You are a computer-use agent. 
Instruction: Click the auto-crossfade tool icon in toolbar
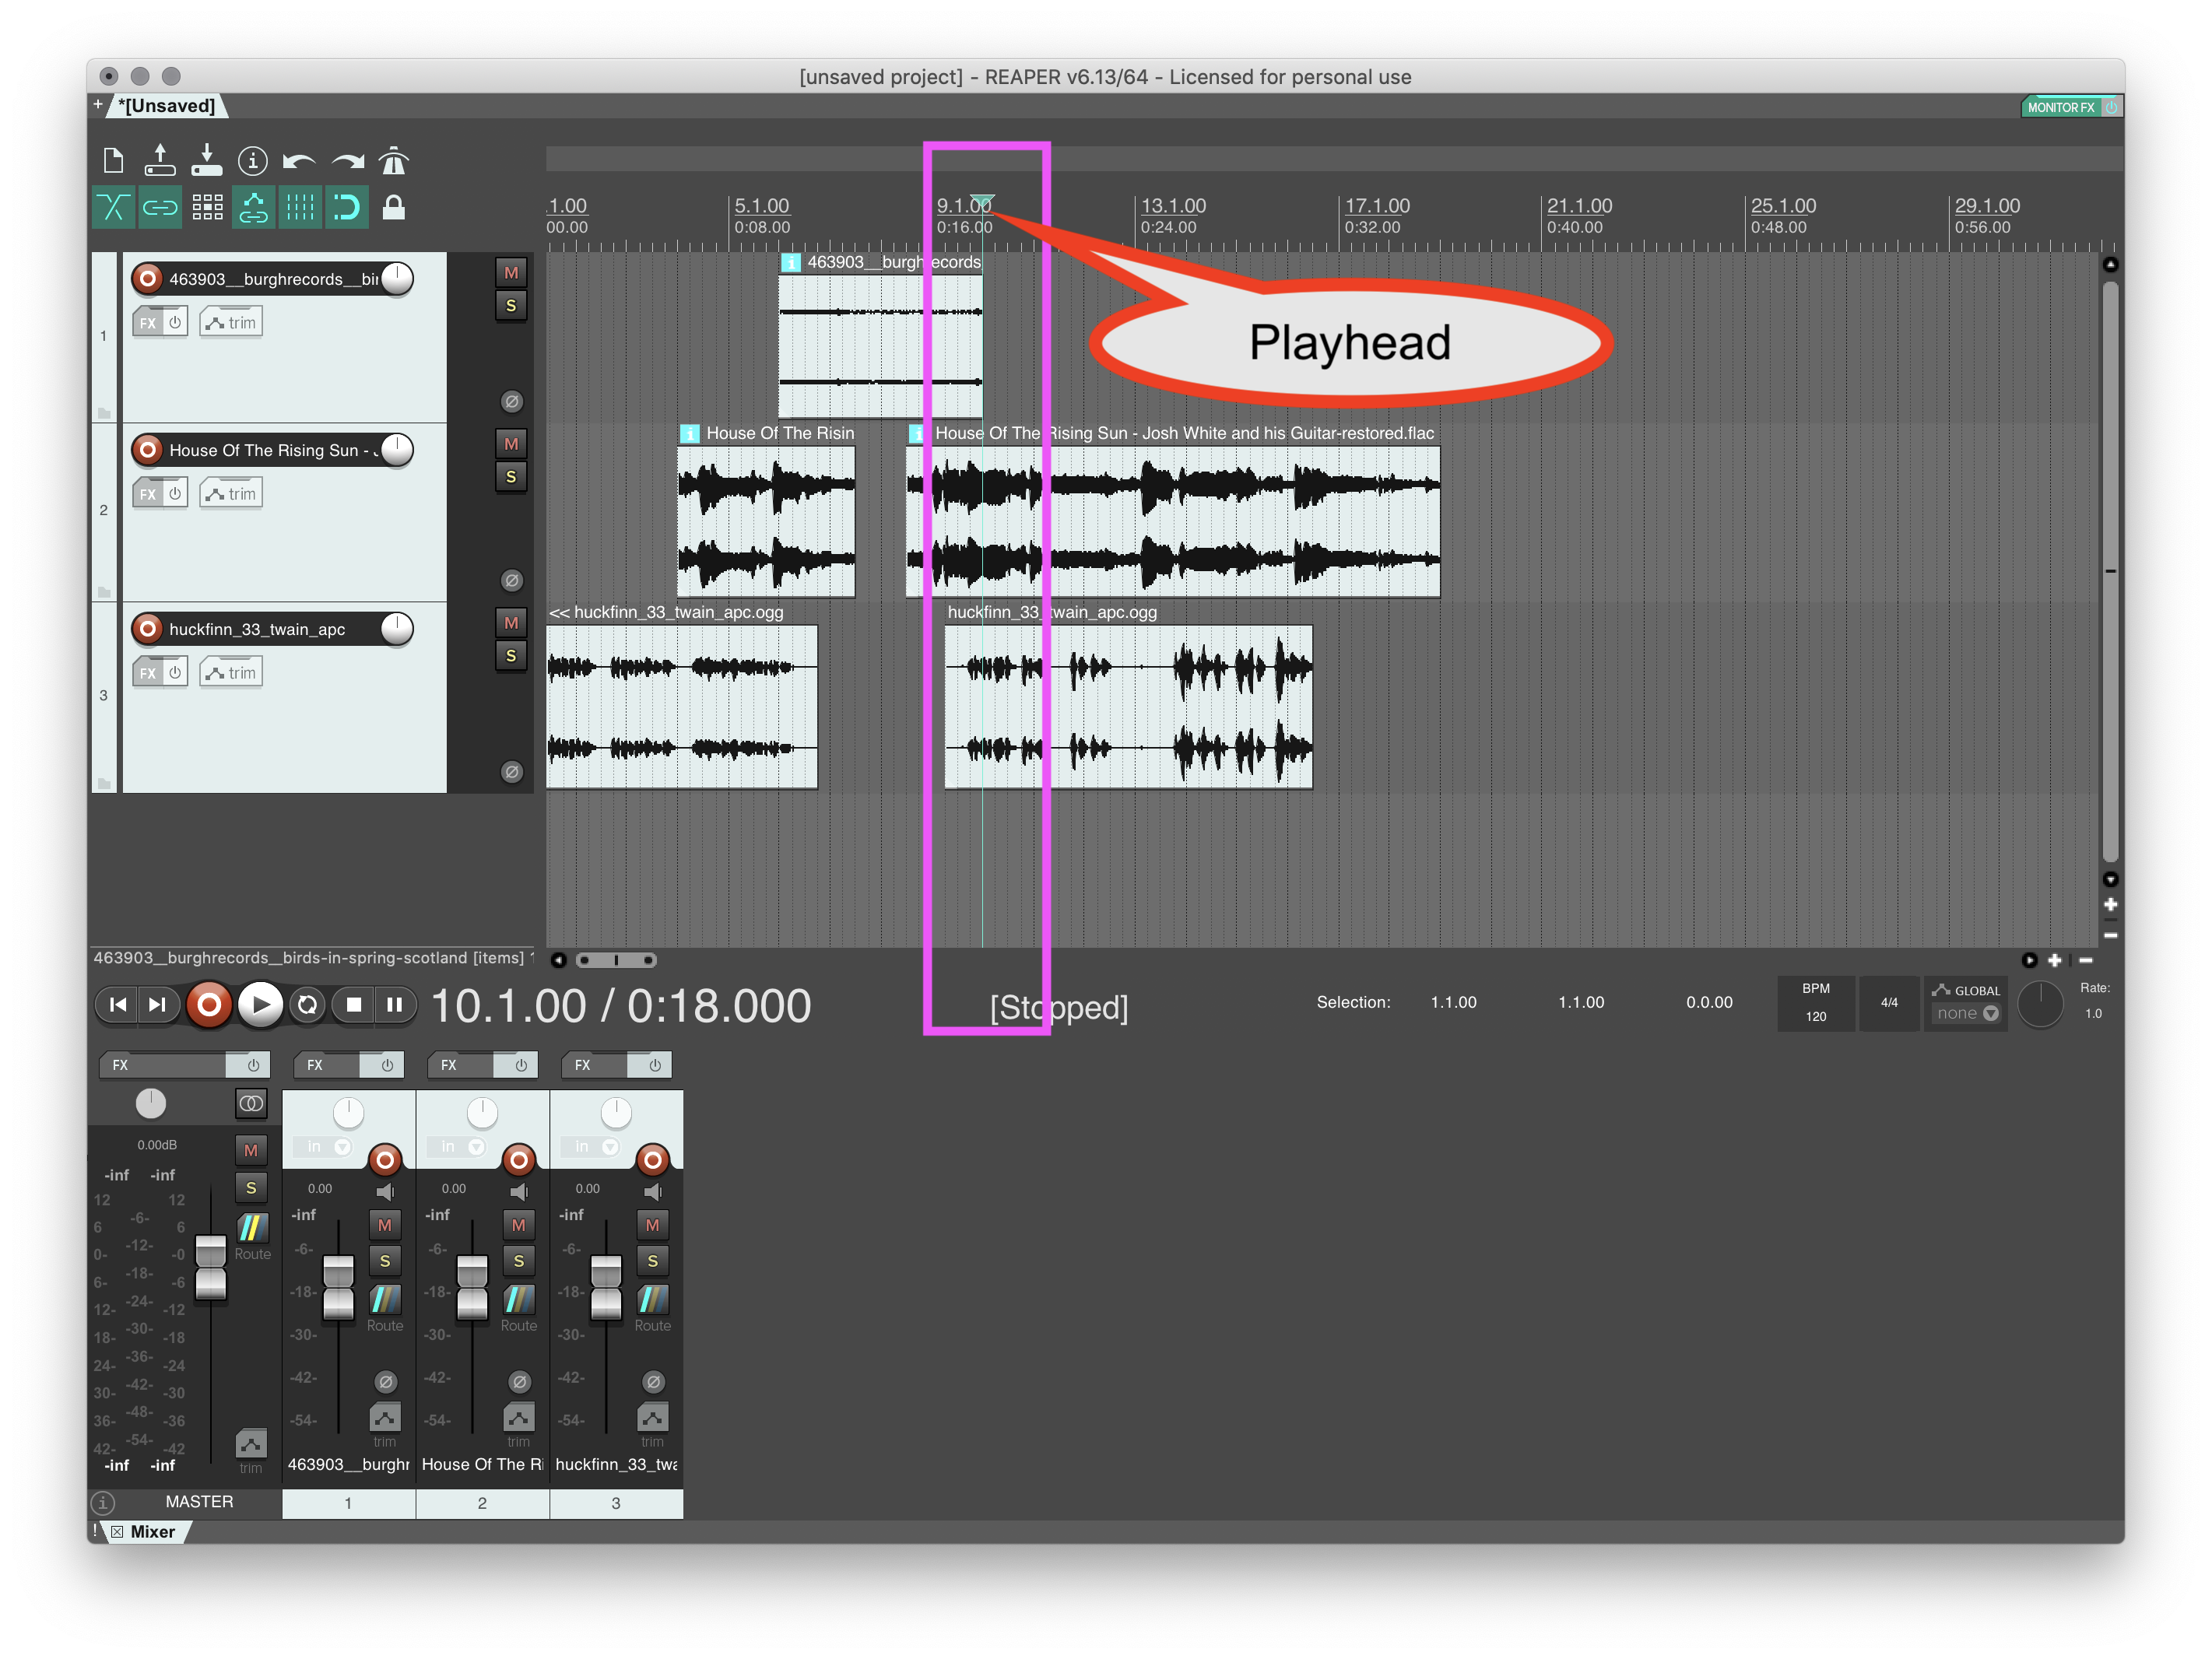click(117, 209)
